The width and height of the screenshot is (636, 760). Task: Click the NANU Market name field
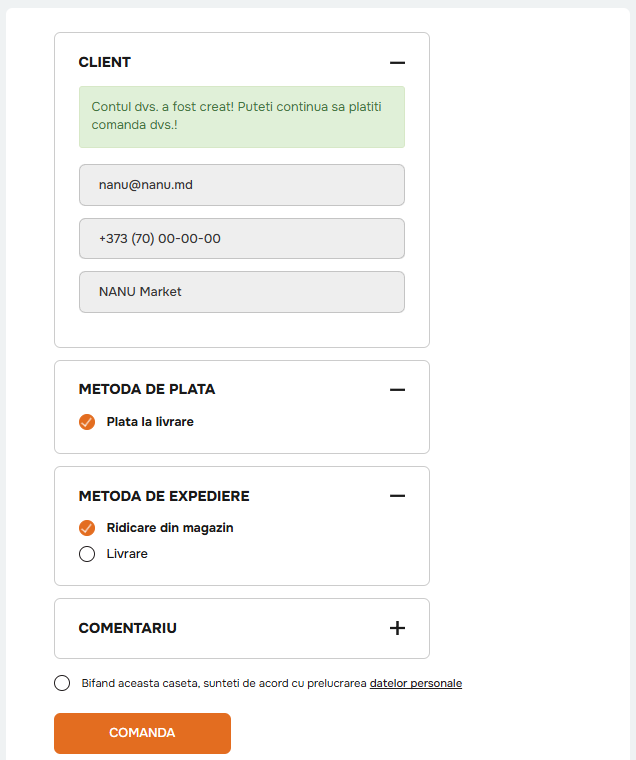pyautogui.click(x=242, y=292)
